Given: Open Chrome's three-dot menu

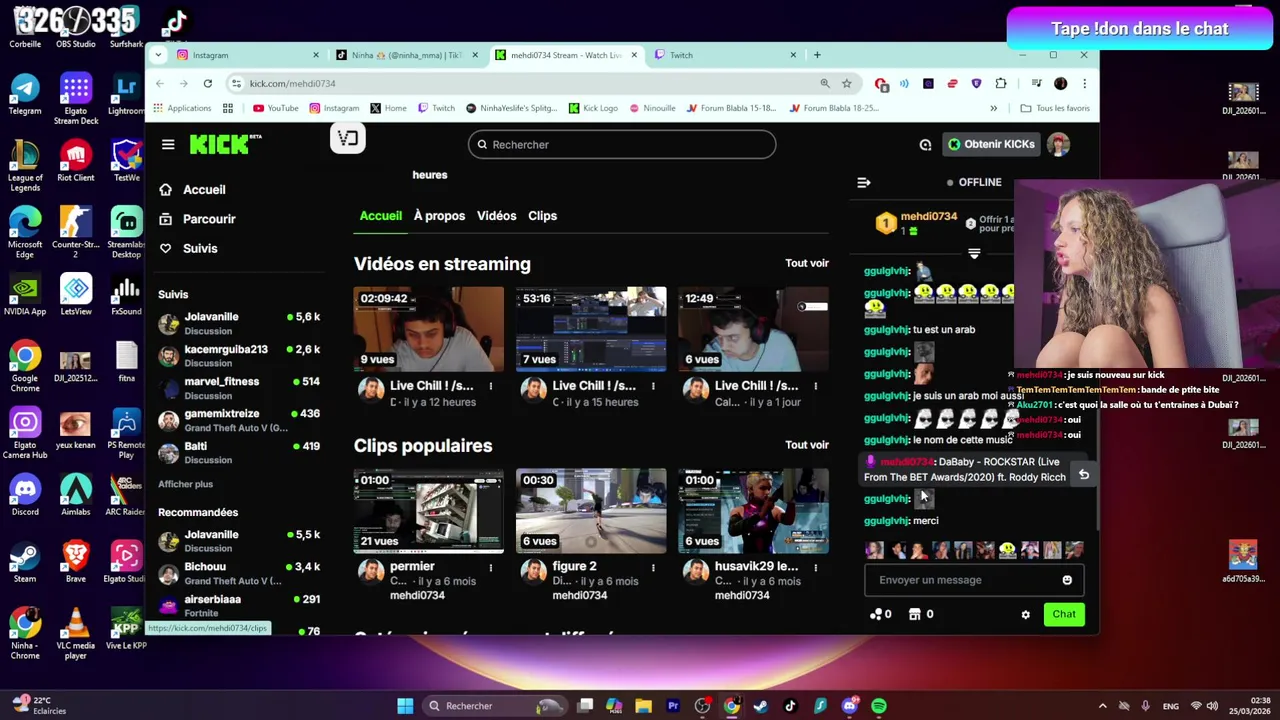Looking at the screenshot, I should pyautogui.click(x=1084, y=84).
